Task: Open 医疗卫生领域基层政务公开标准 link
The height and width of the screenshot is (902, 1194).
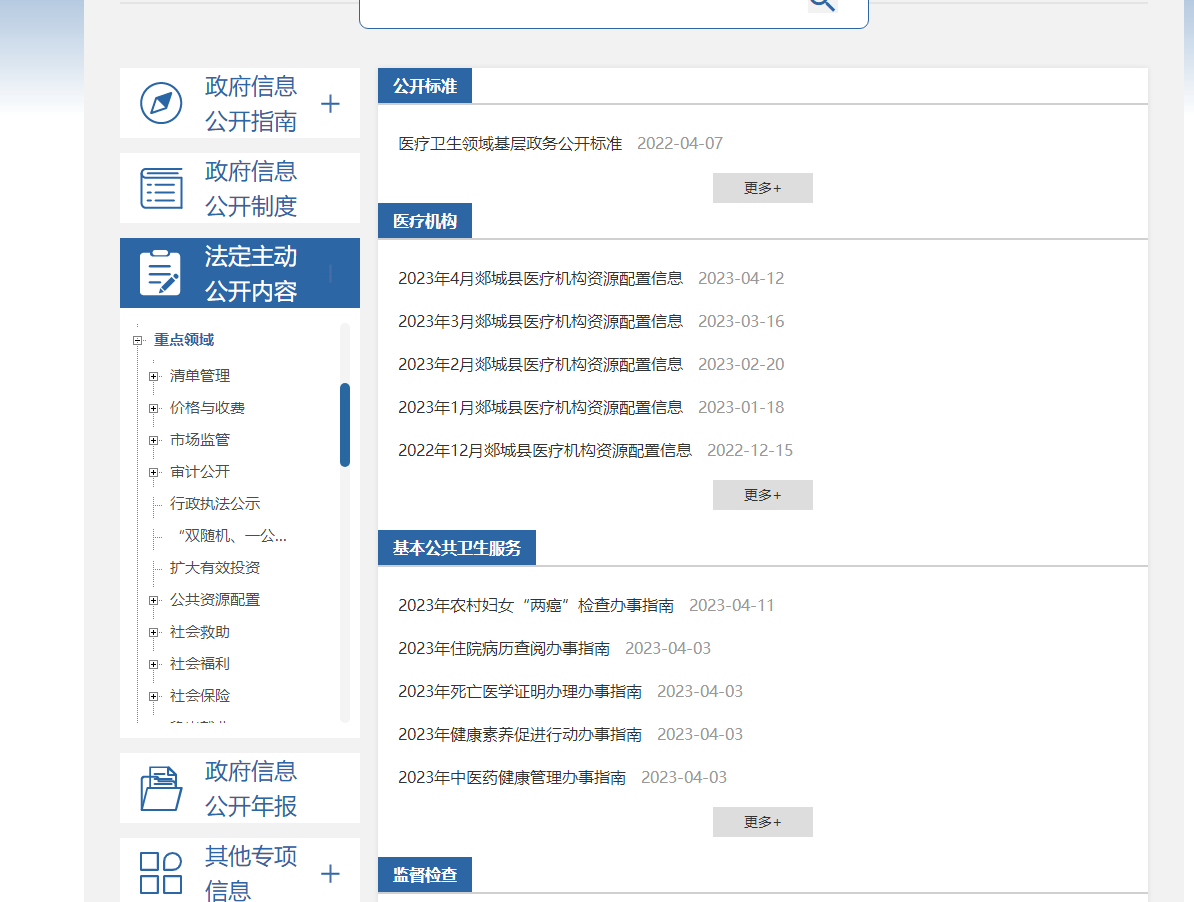Action: pos(510,144)
